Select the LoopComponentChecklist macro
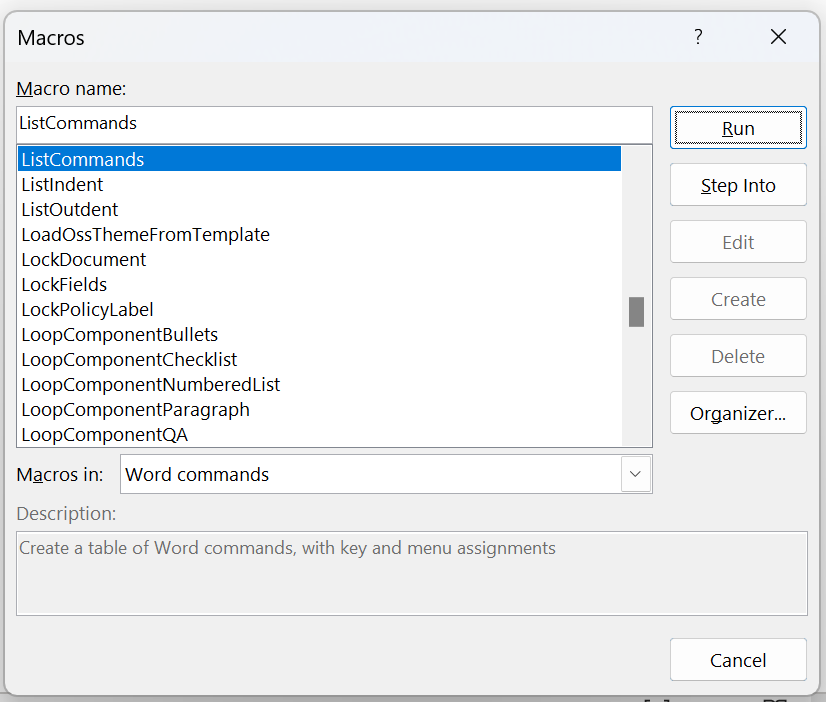 pyautogui.click(x=319, y=359)
